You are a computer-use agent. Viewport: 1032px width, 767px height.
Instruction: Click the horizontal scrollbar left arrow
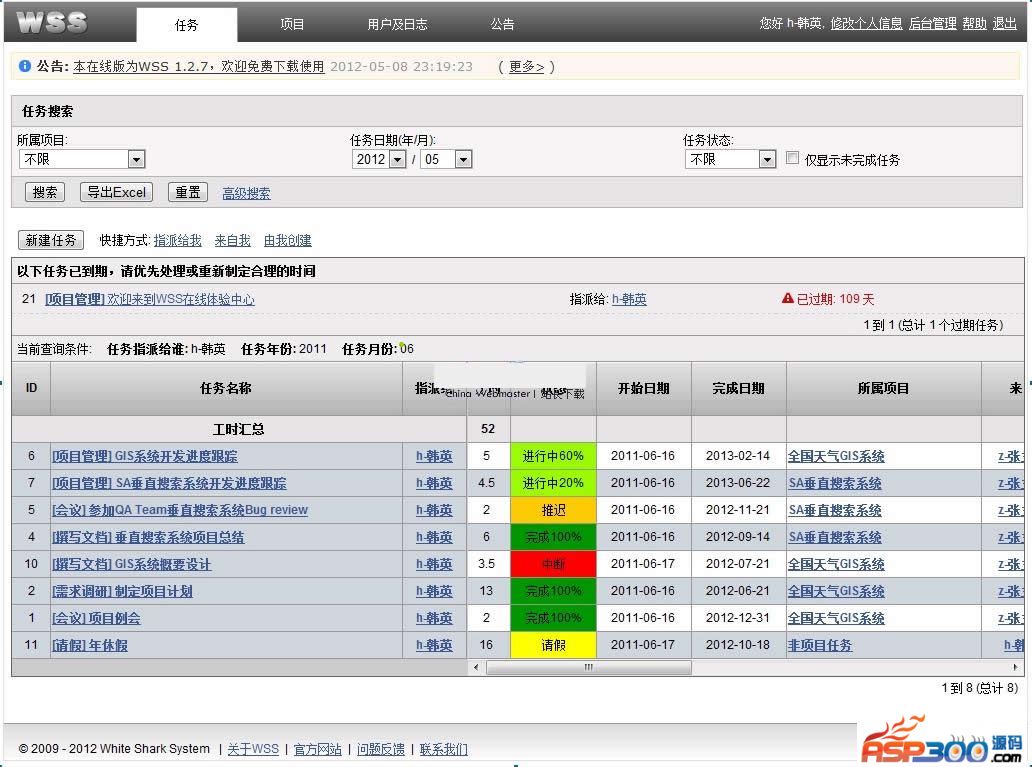tap(476, 667)
